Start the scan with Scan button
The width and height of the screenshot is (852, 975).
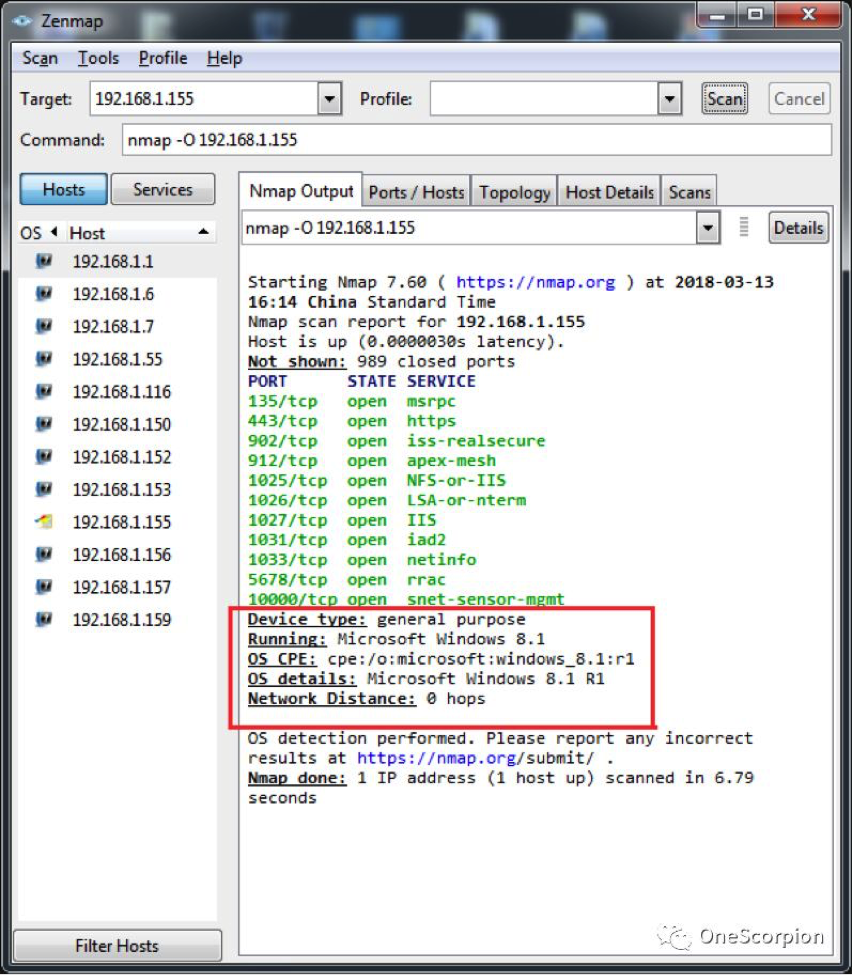click(x=725, y=98)
